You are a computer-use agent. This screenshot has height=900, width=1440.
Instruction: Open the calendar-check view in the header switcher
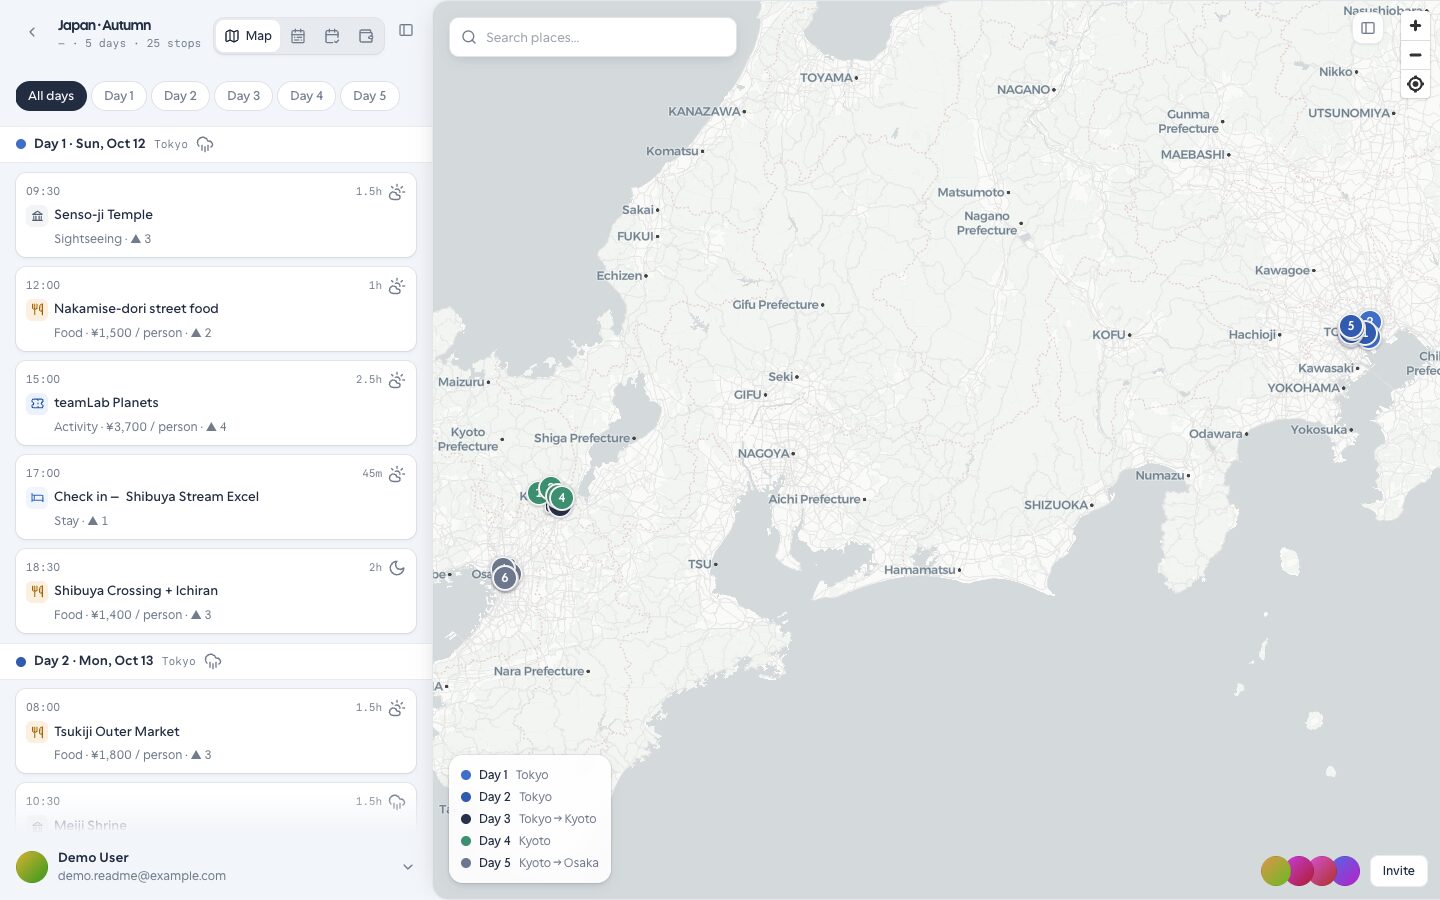332,36
